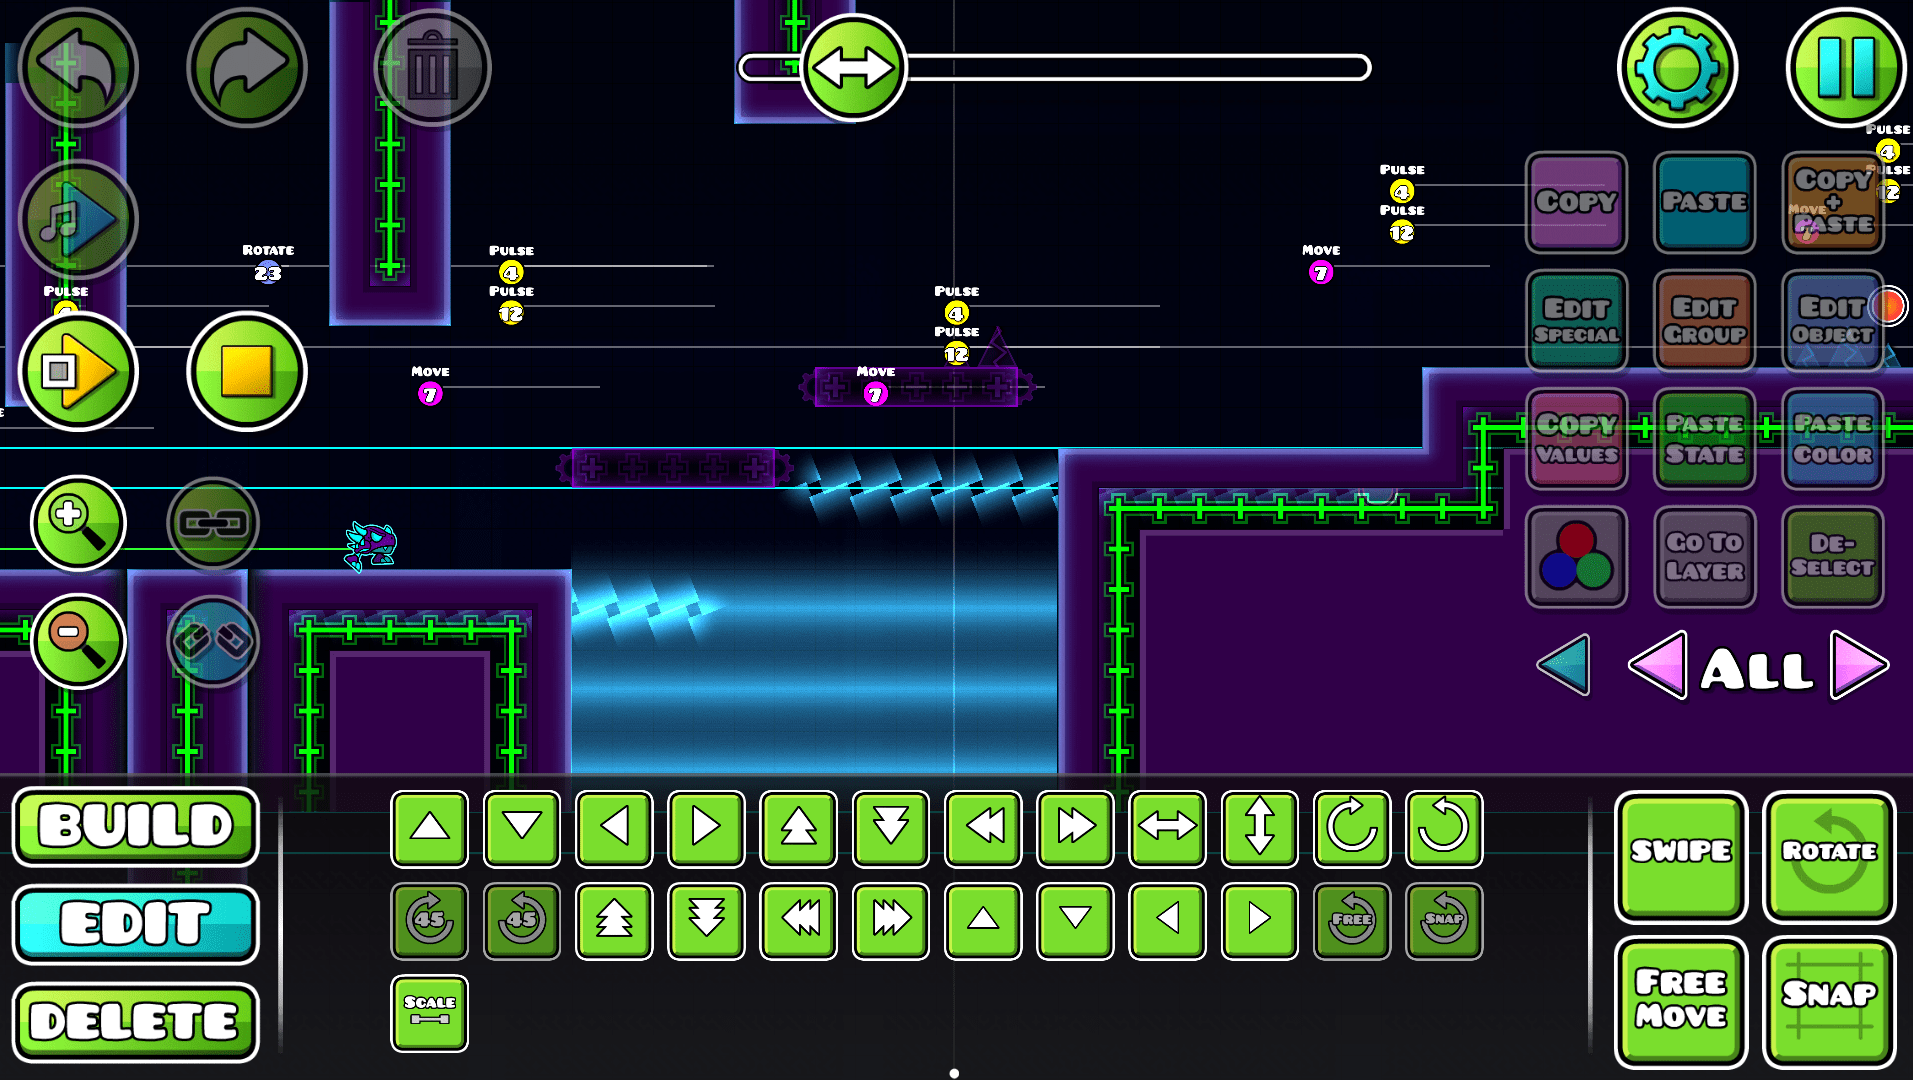Open editor settings gear
Viewport: 1913px width, 1080px height.
point(1677,67)
